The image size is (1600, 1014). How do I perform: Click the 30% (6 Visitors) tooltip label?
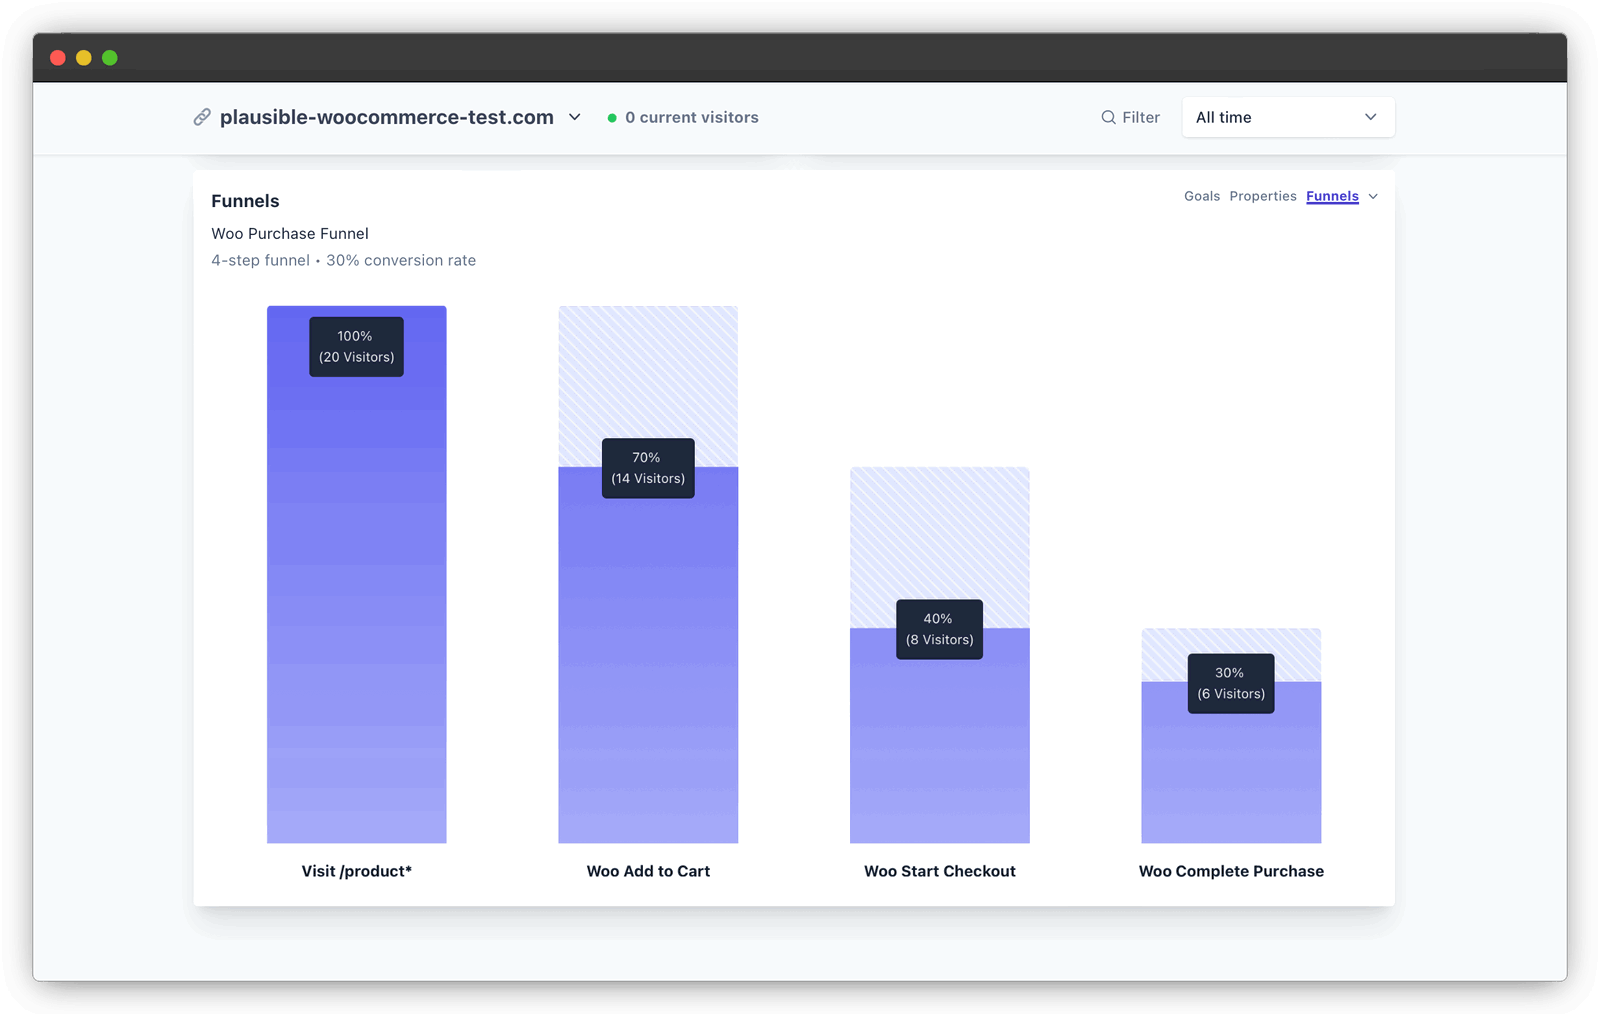point(1231,684)
